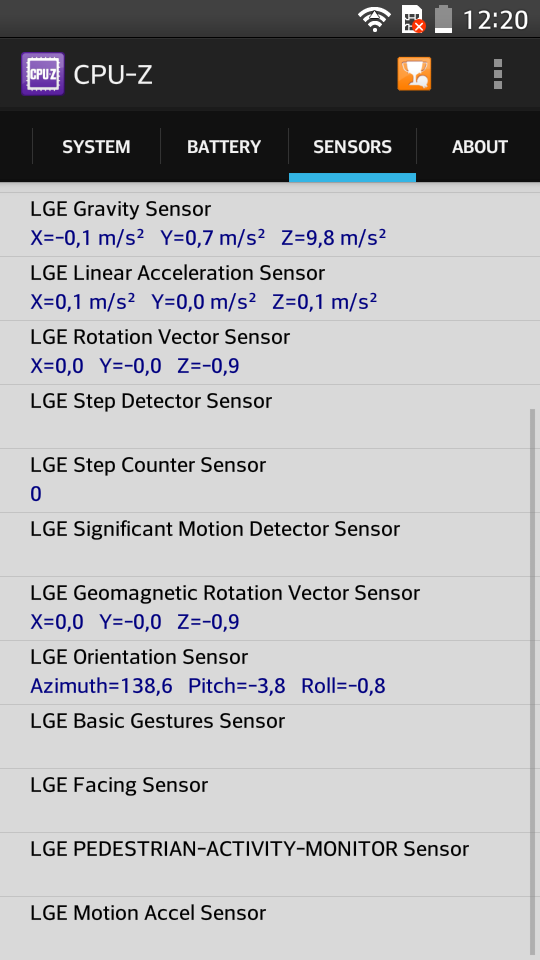
Task: Click the vertical scrollbar of sensor list
Action: [532, 681]
